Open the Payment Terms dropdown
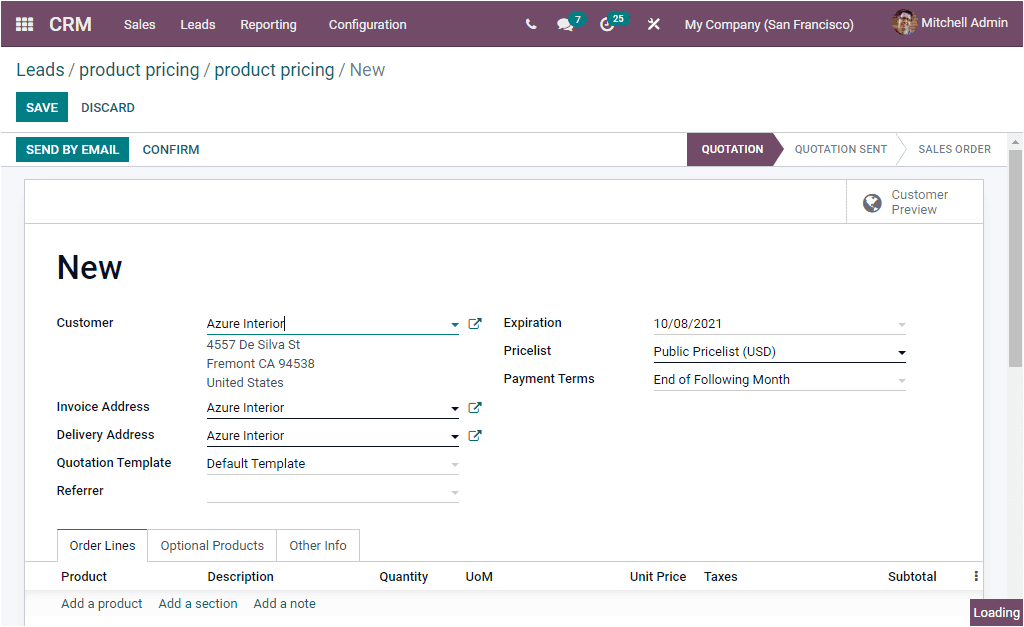Image resolution: width=1024 pixels, height=627 pixels. (x=901, y=380)
